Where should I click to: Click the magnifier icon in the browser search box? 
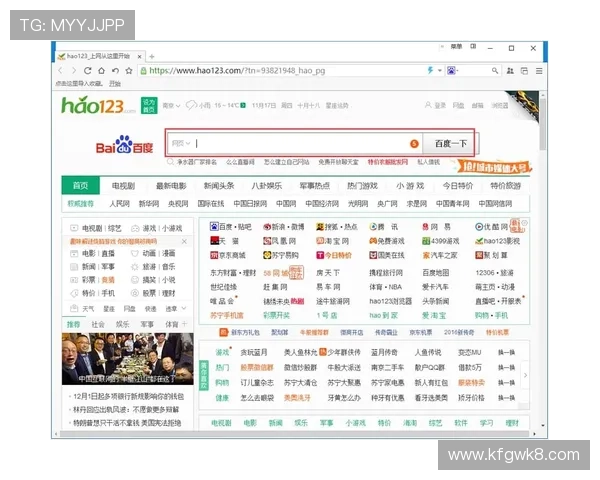coord(495,70)
